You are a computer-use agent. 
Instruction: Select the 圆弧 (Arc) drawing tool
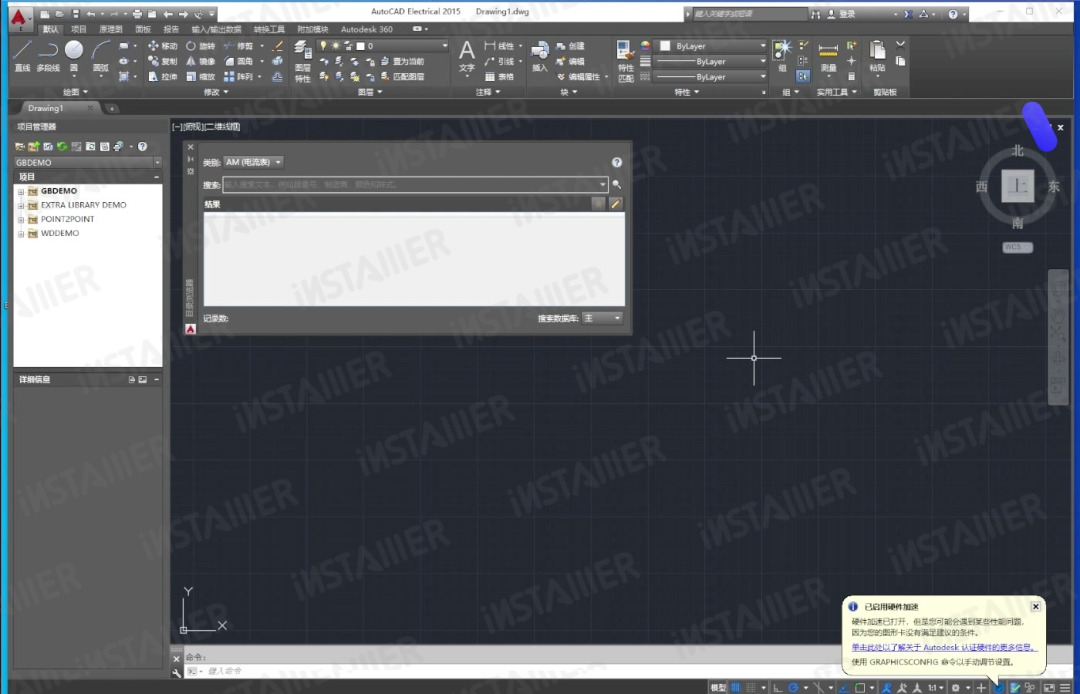point(101,55)
